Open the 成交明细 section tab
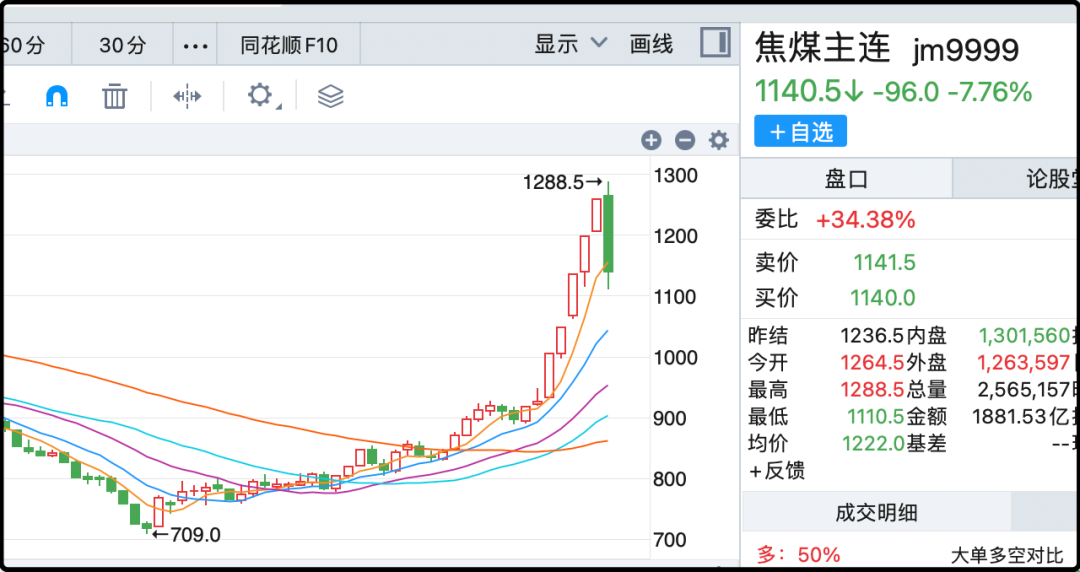 pos(876,513)
